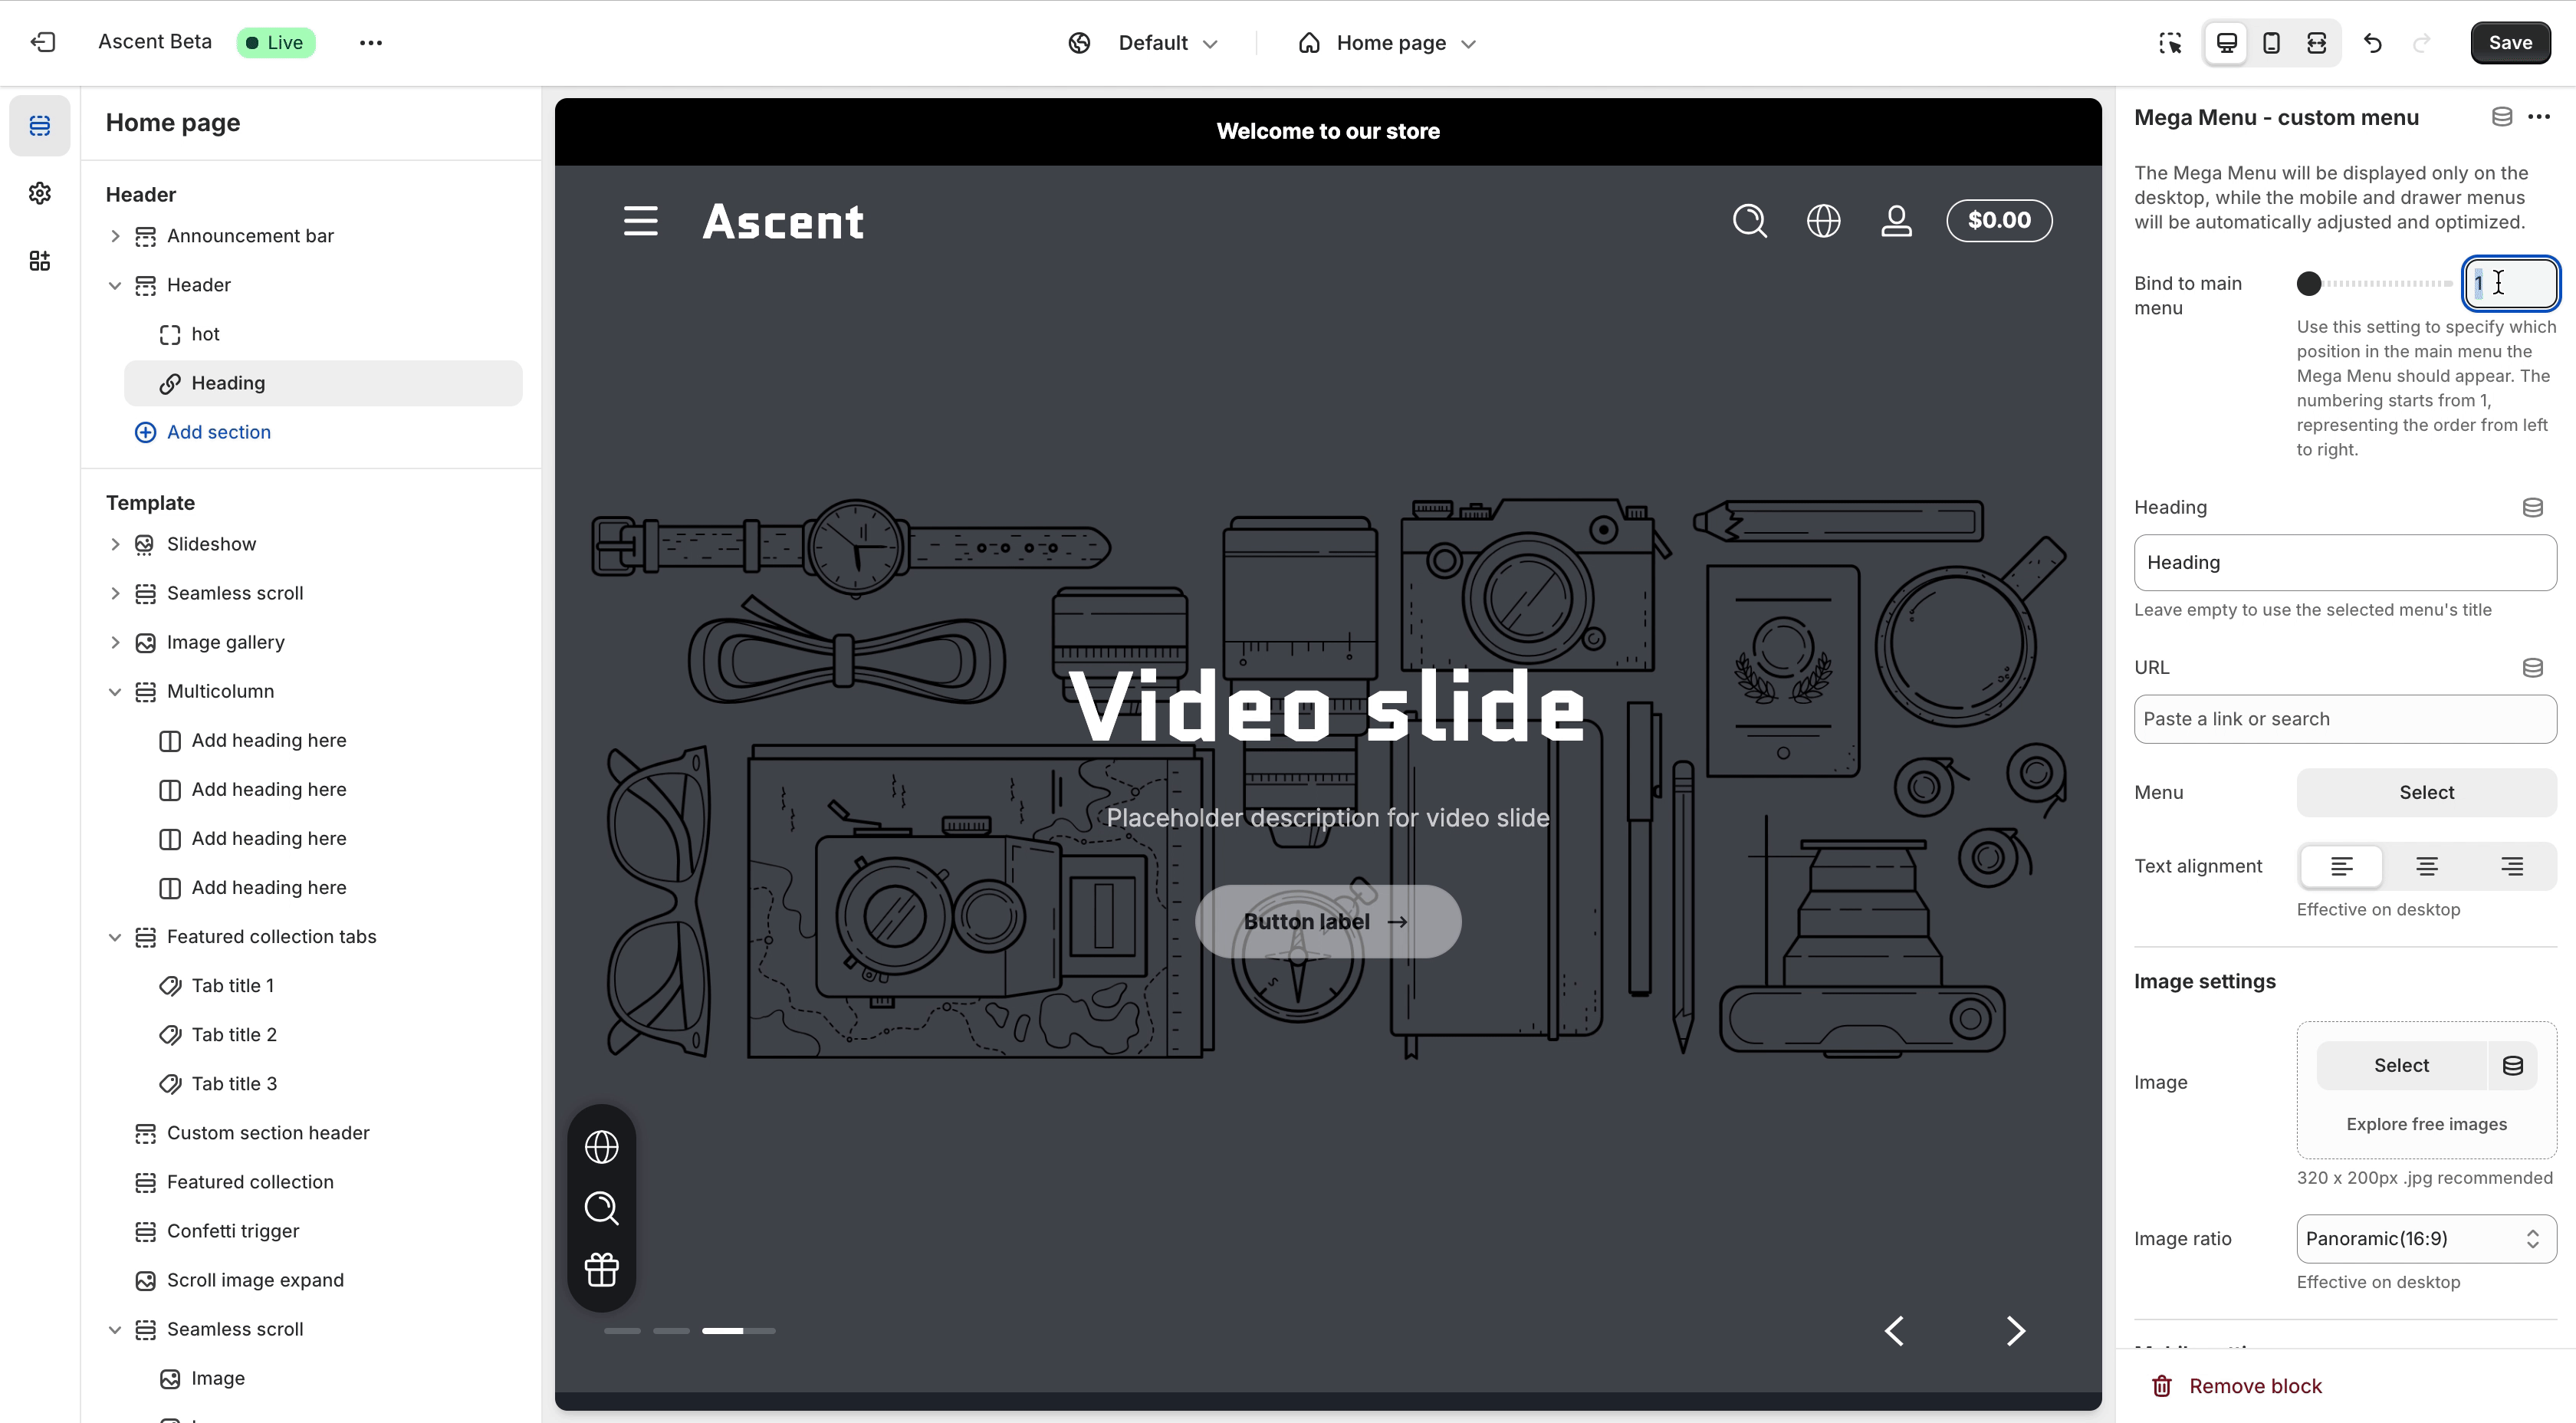The height and width of the screenshot is (1423, 2576).
Task: Click the search icon in store header
Action: pos(1749,221)
